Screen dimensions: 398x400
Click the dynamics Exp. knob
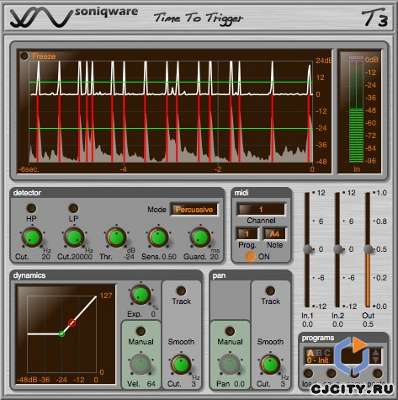140,295
